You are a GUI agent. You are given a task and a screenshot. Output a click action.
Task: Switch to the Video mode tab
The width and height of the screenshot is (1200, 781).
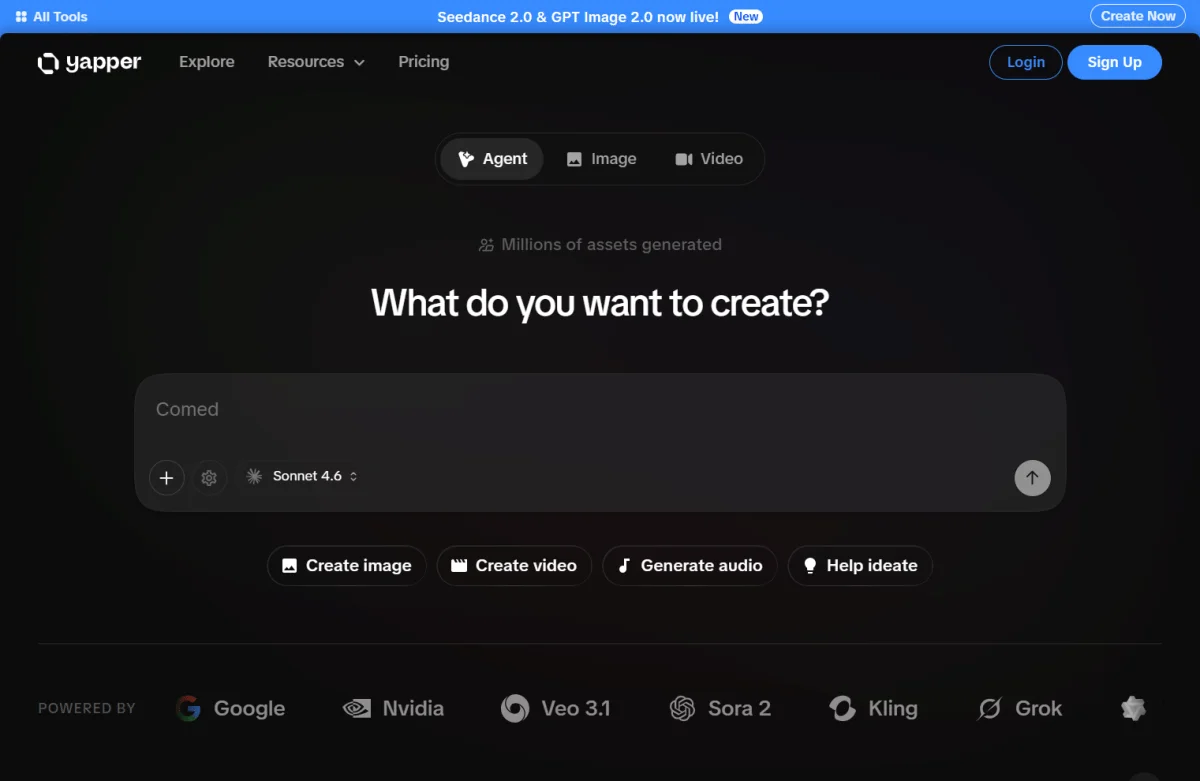tap(709, 159)
